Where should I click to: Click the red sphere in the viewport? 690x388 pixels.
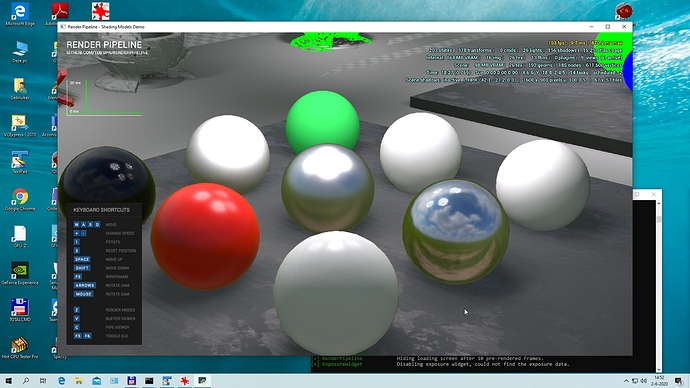click(x=205, y=236)
